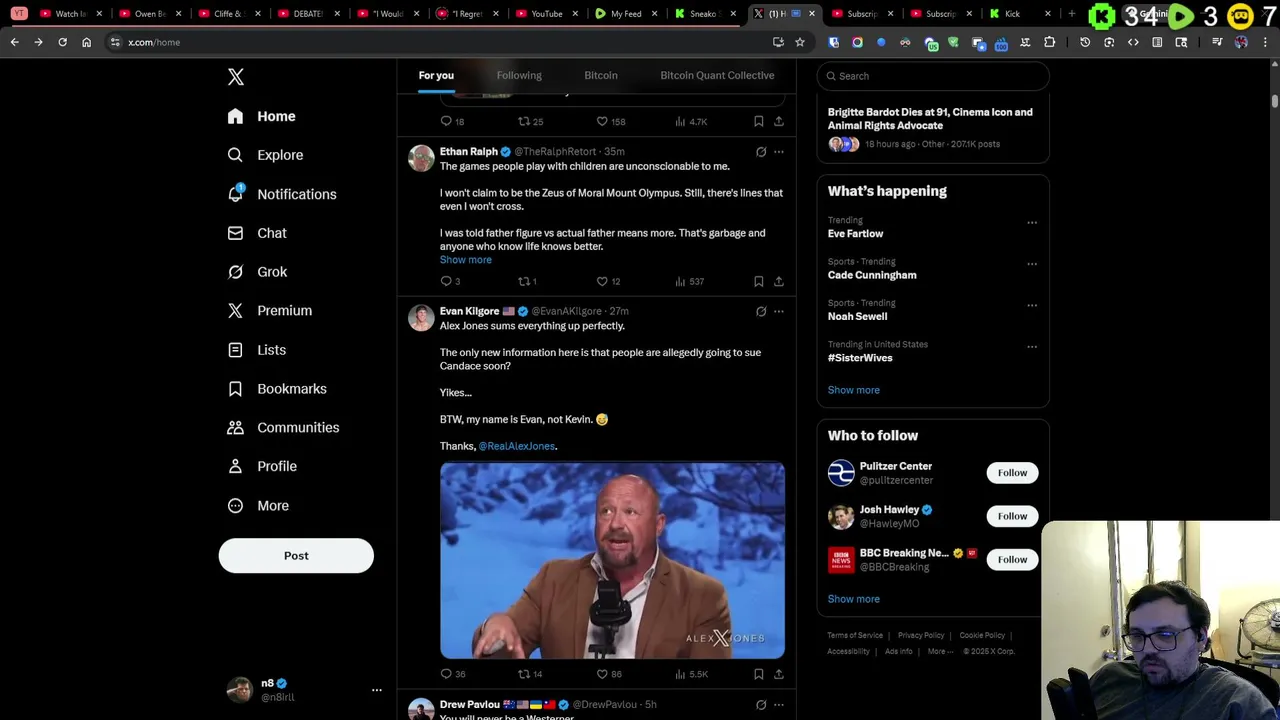Open account menu dots next to n8
Image resolution: width=1280 pixels, height=720 pixels.
tap(377, 690)
